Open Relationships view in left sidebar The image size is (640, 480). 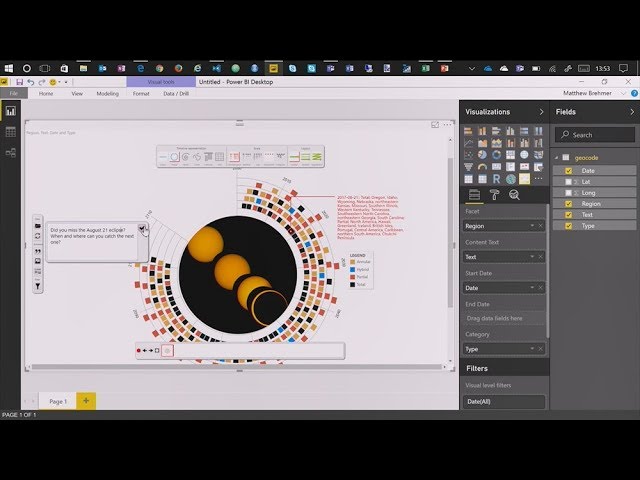tap(11, 153)
